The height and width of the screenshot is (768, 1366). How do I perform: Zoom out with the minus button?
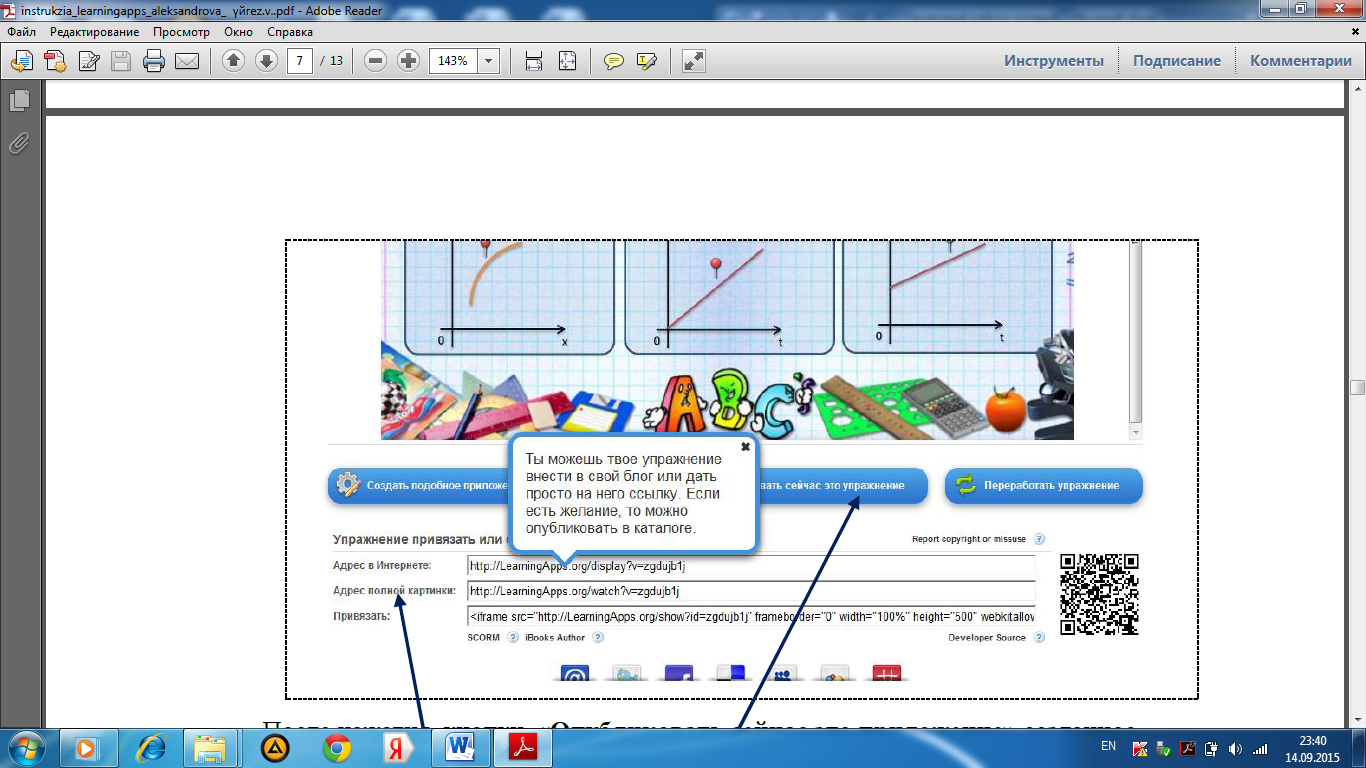(376, 61)
